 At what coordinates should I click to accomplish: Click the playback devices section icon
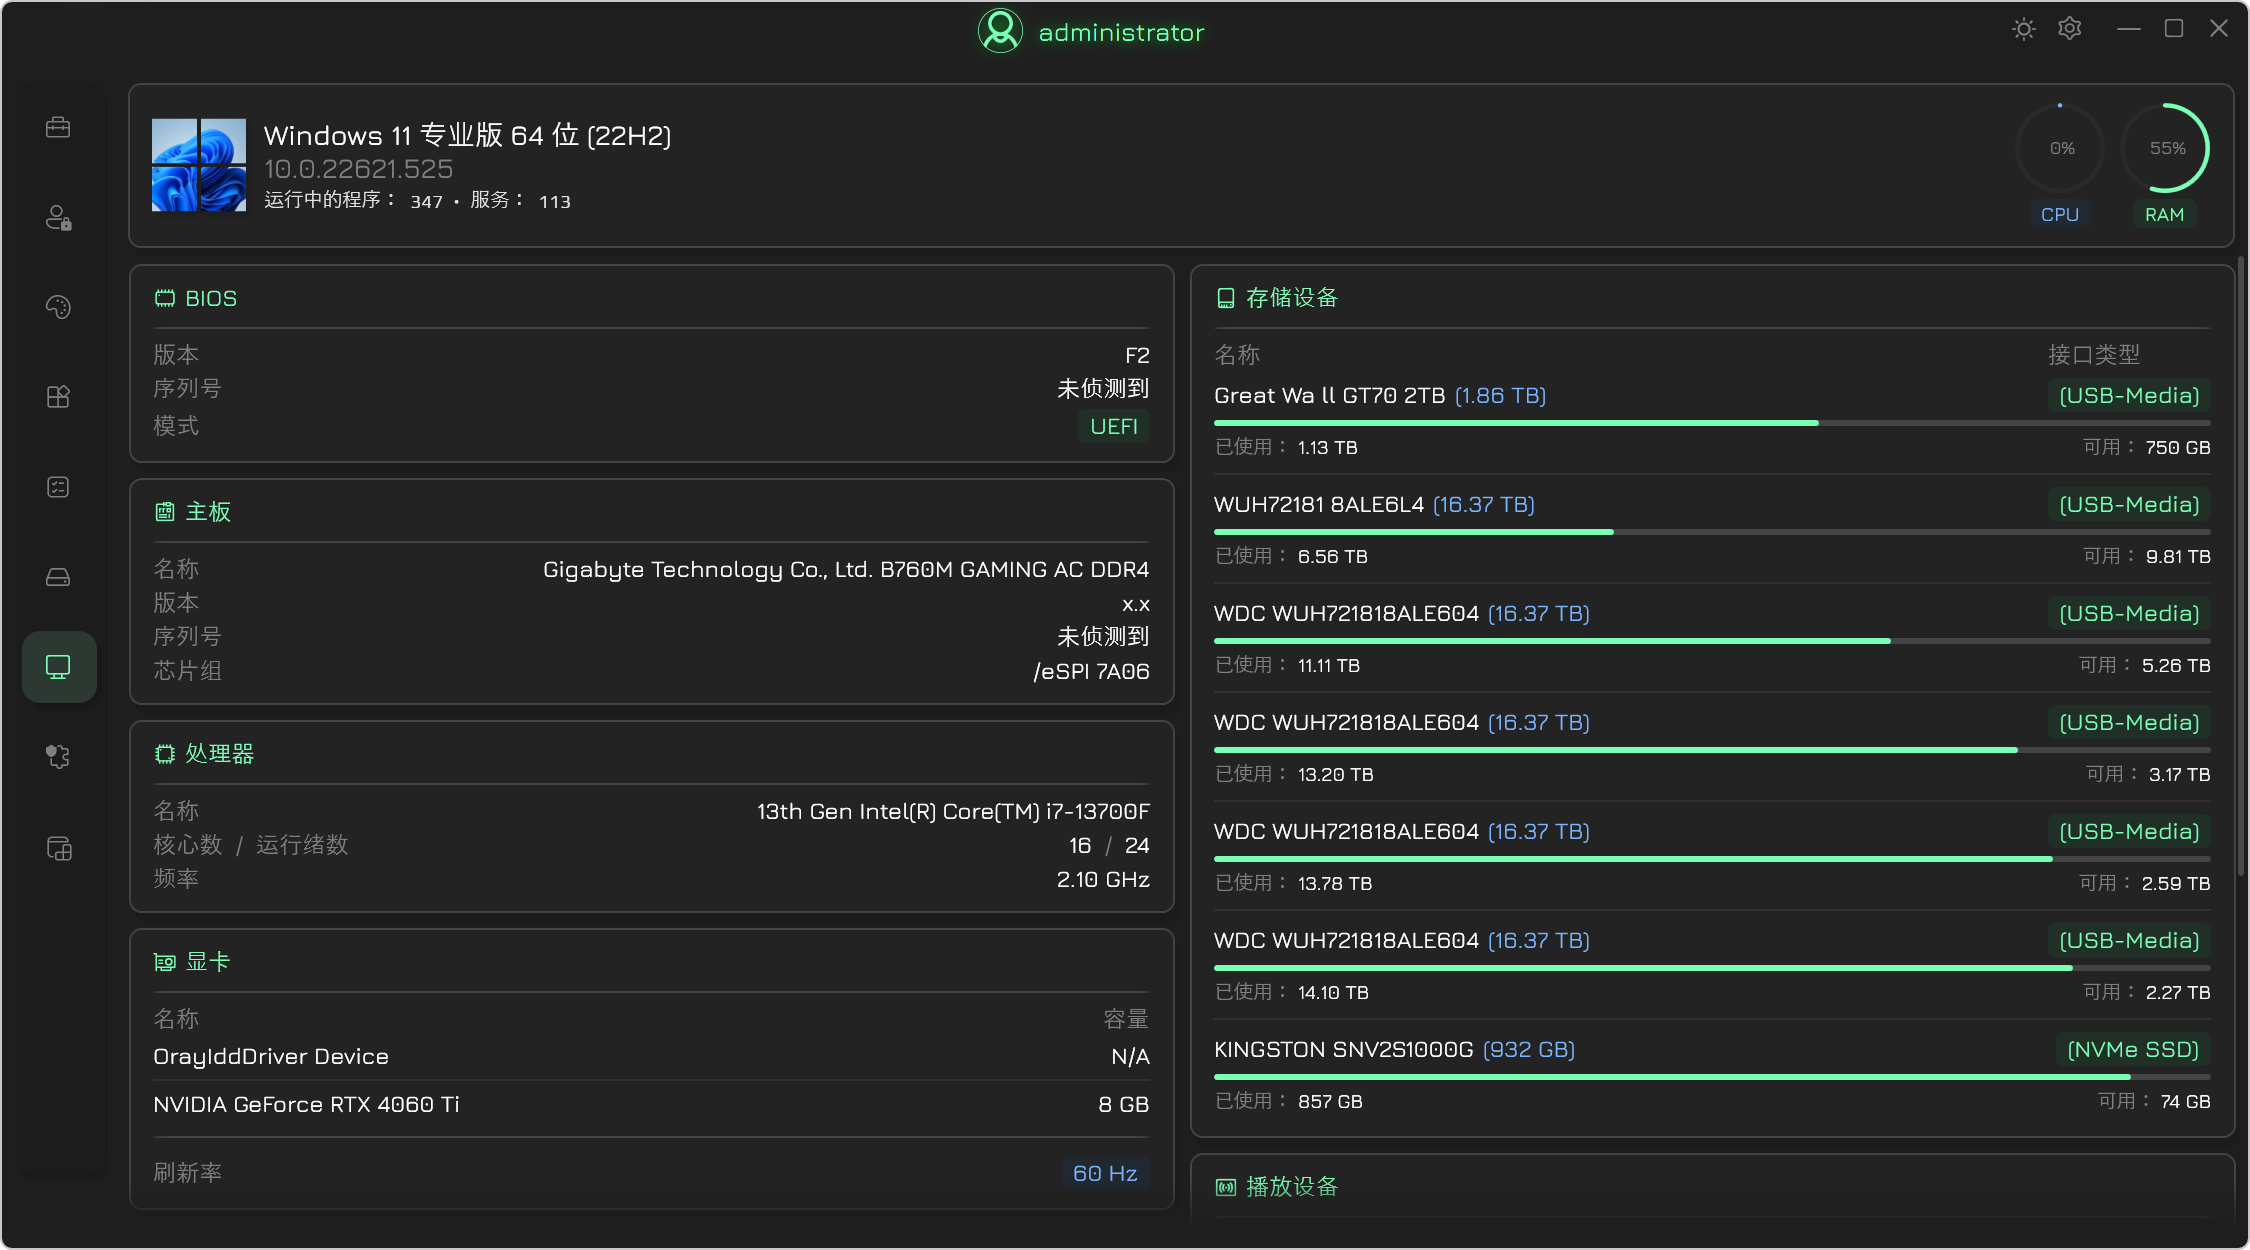point(1225,1187)
